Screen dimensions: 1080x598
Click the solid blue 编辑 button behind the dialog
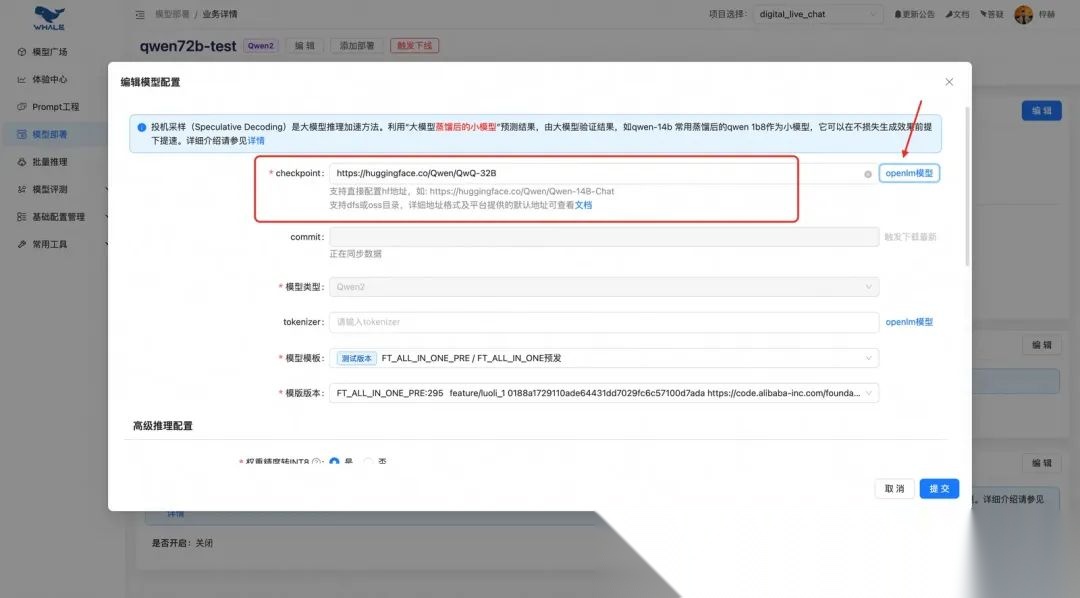[x=1041, y=111]
